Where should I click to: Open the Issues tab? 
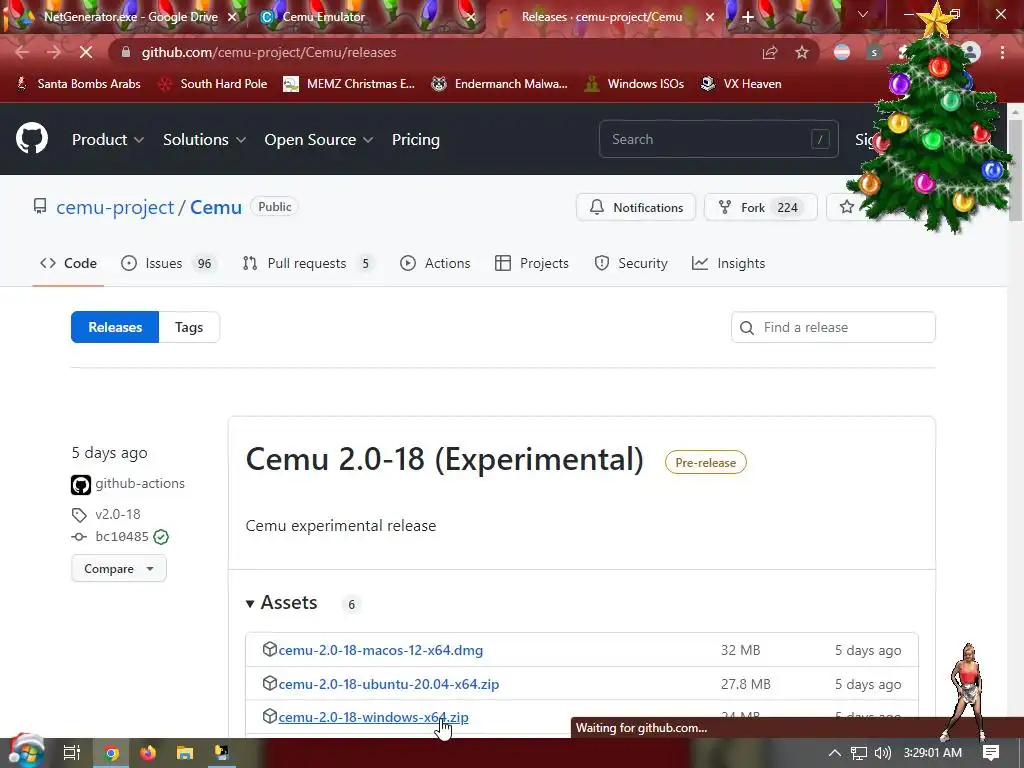coord(169,263)
